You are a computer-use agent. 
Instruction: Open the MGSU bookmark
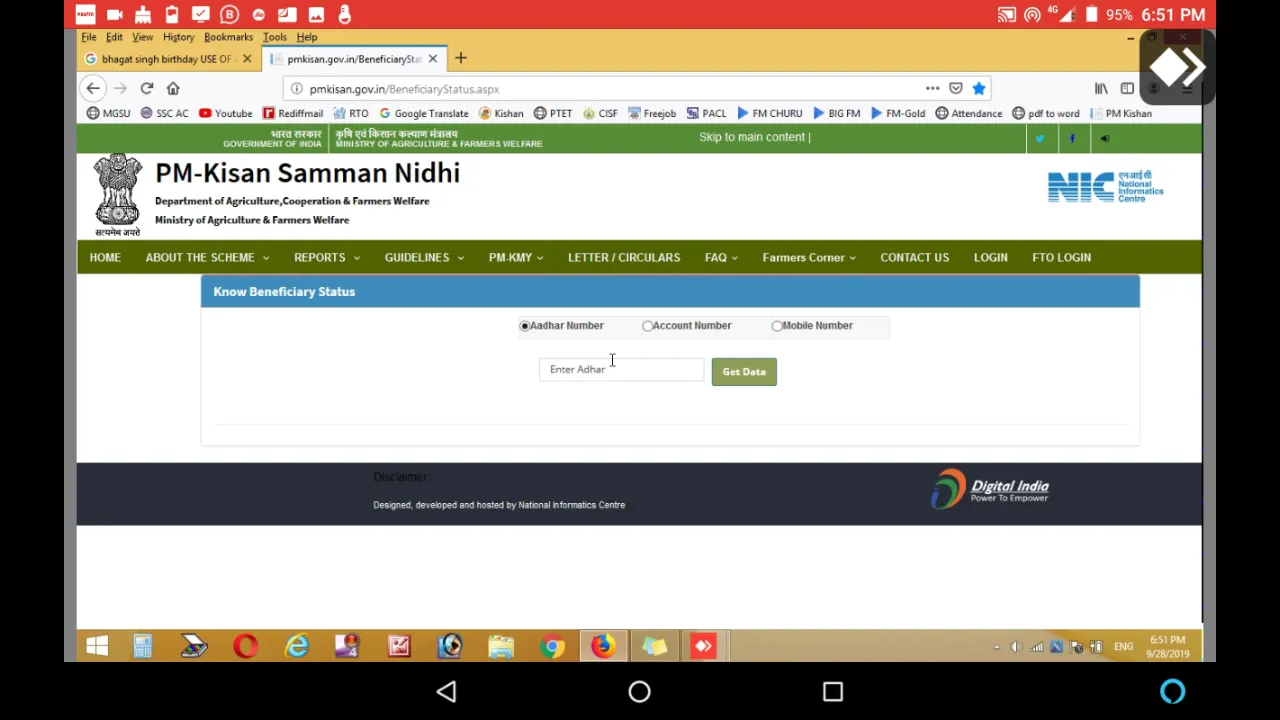click(x=108, y=114)
